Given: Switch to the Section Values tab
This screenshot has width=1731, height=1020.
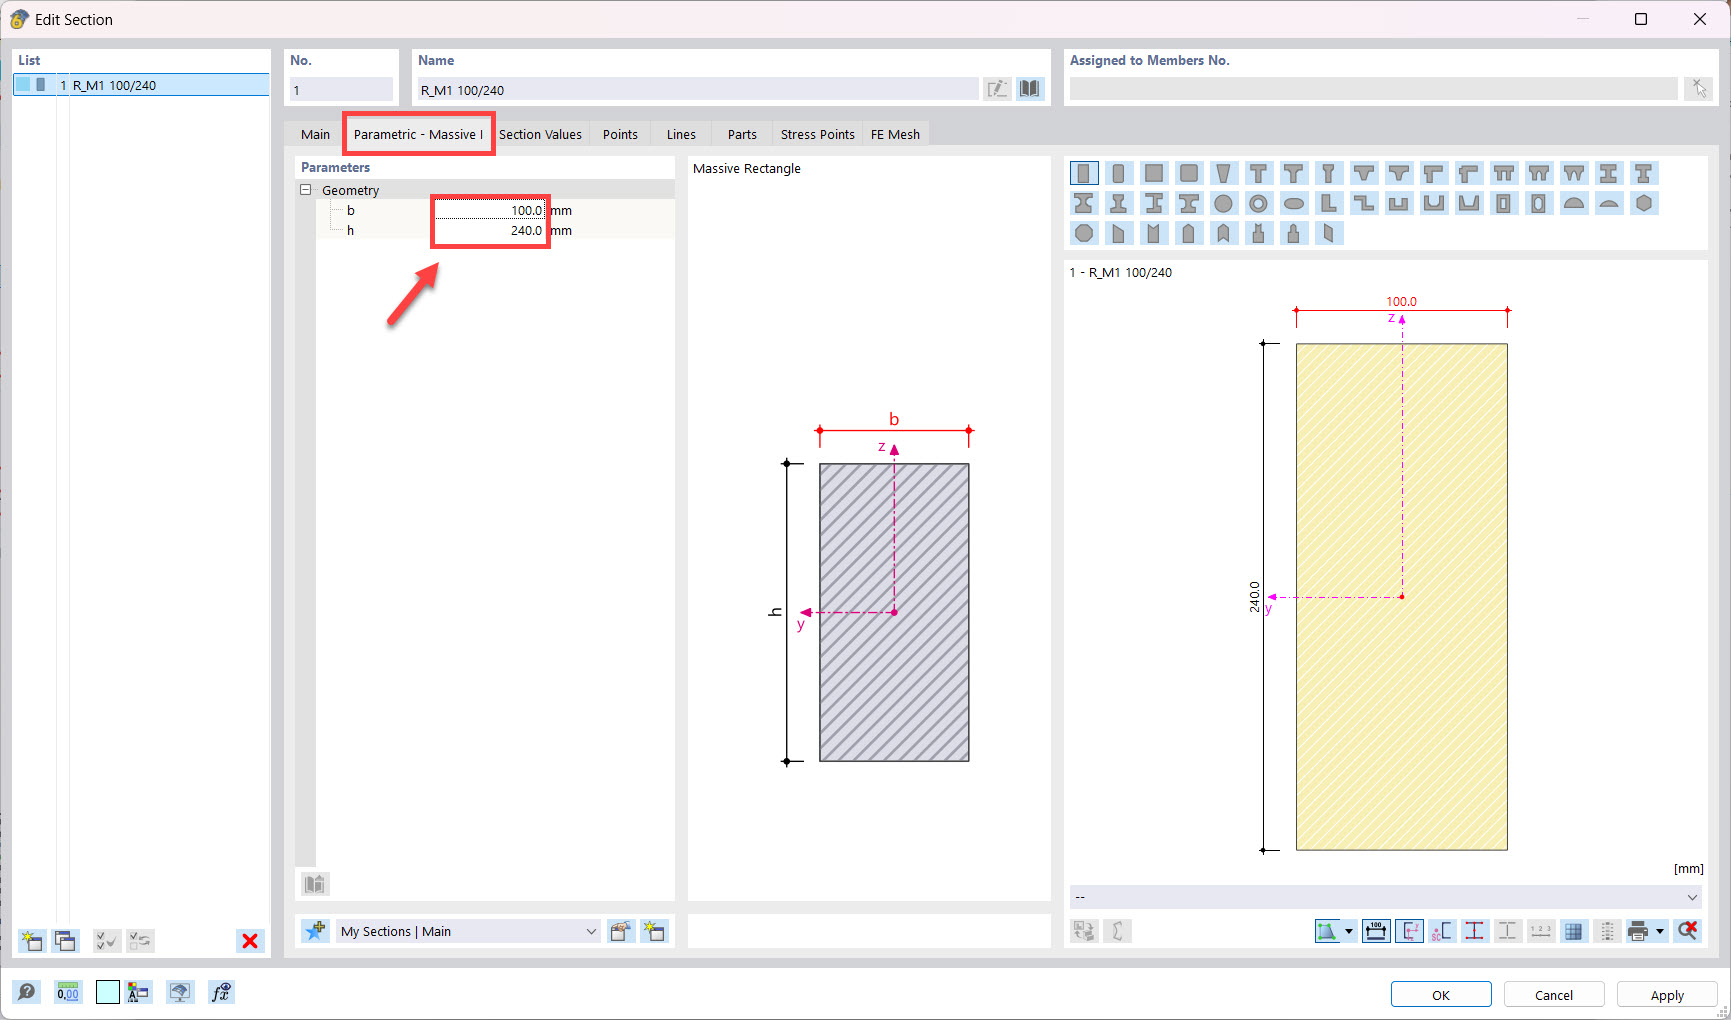Looking at the screenshot, I should (x=541, y=134).
